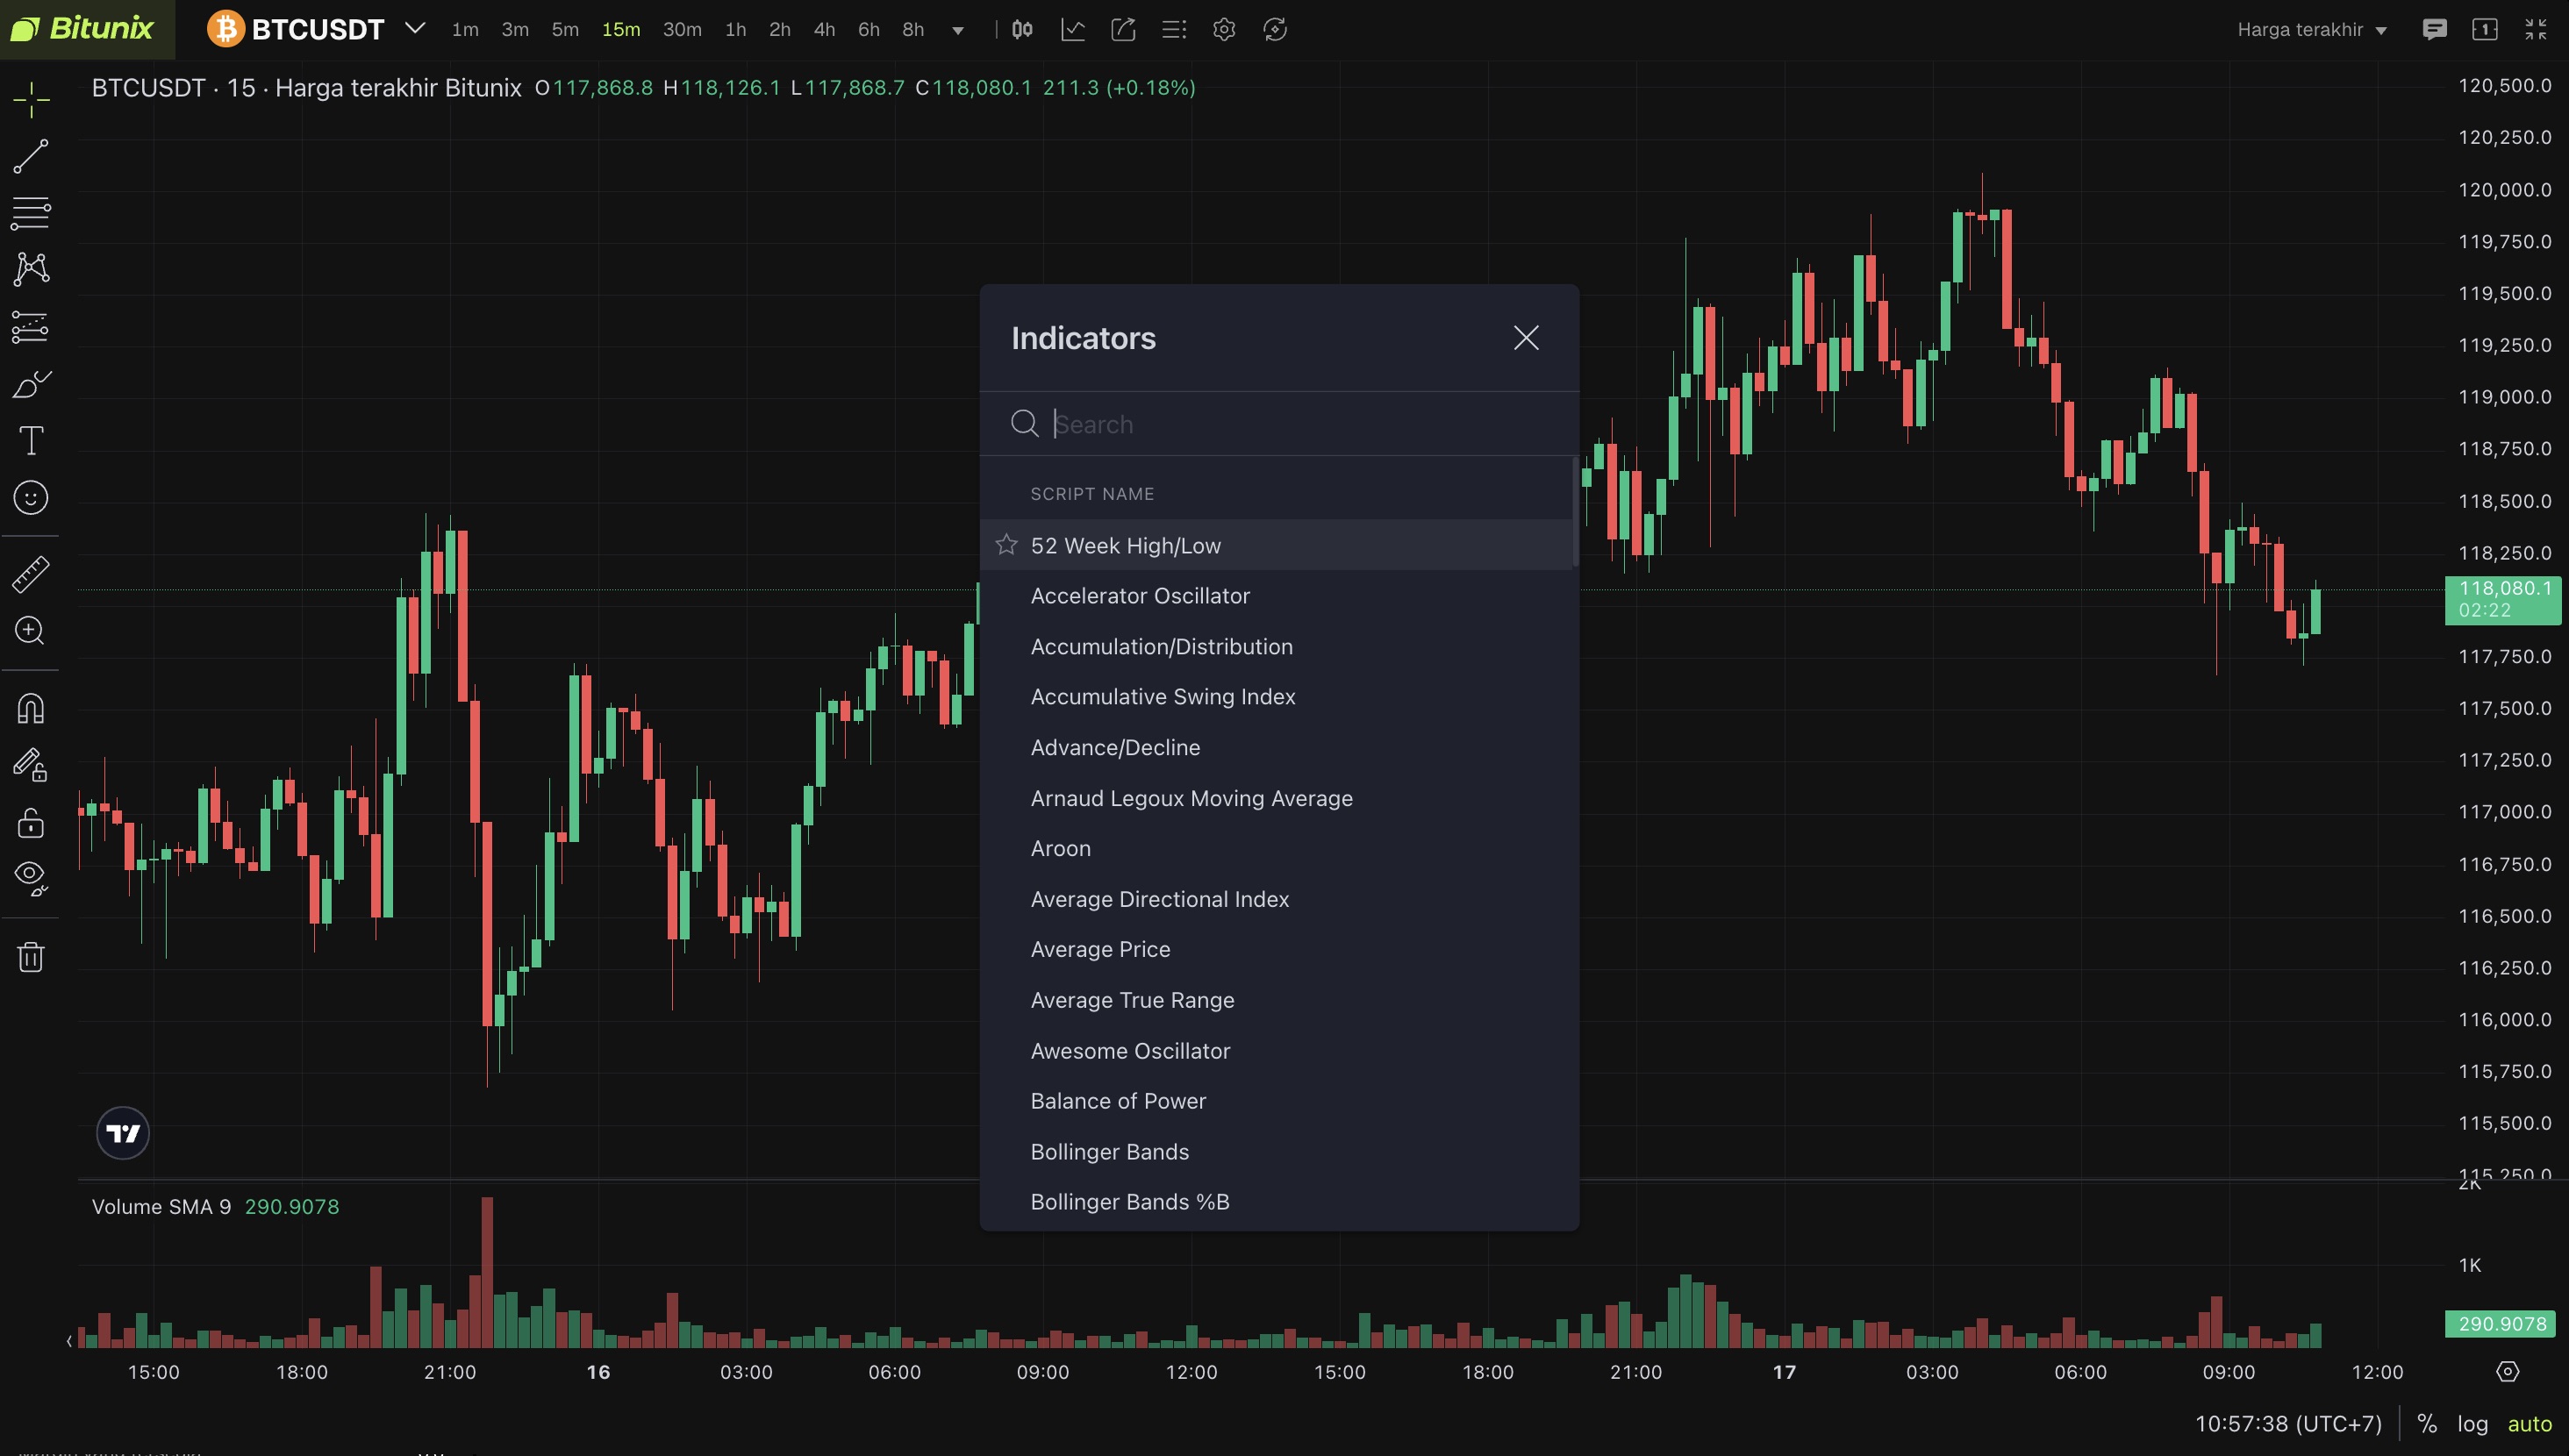This screenshot has height=1456, width=2569.
Task: Click the current price label 118,080.1
Action: click(x=2503, y=599)
